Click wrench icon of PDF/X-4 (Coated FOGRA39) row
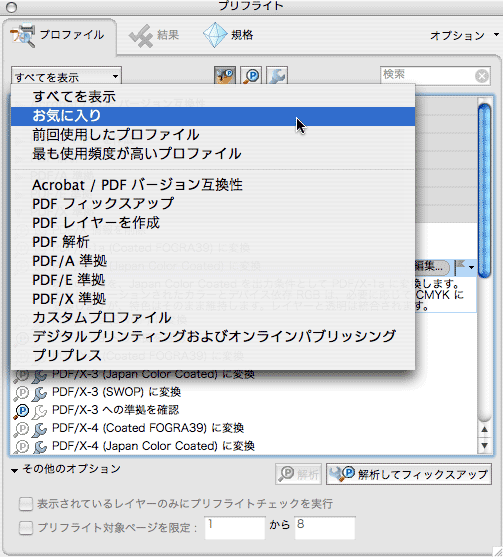Image resolution: width=503 pixels, height=557 pixels. coord(39,429)
